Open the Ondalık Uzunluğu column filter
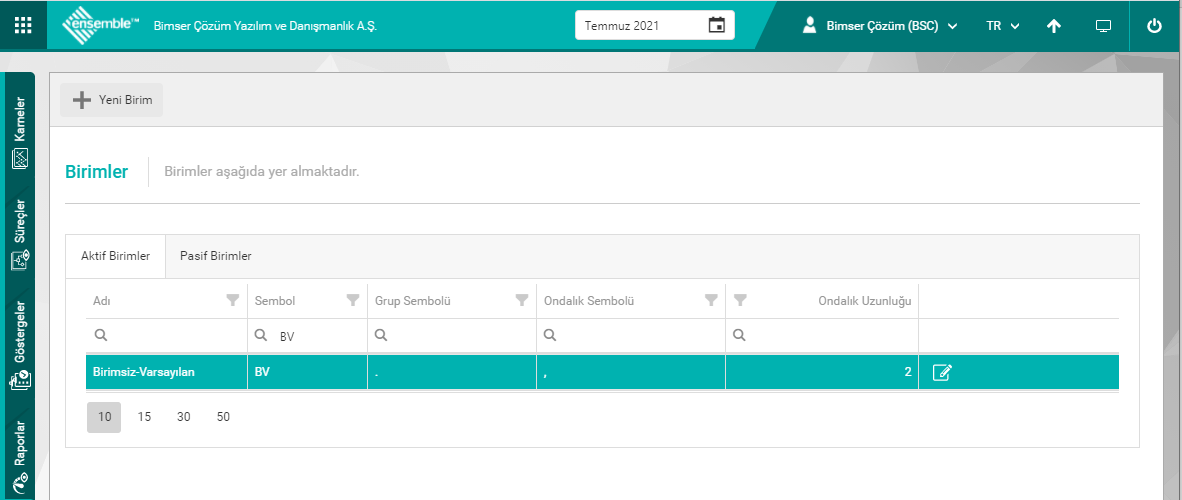Image resolution: width=1182 pixels, height=500 pixels. point(740,300)
